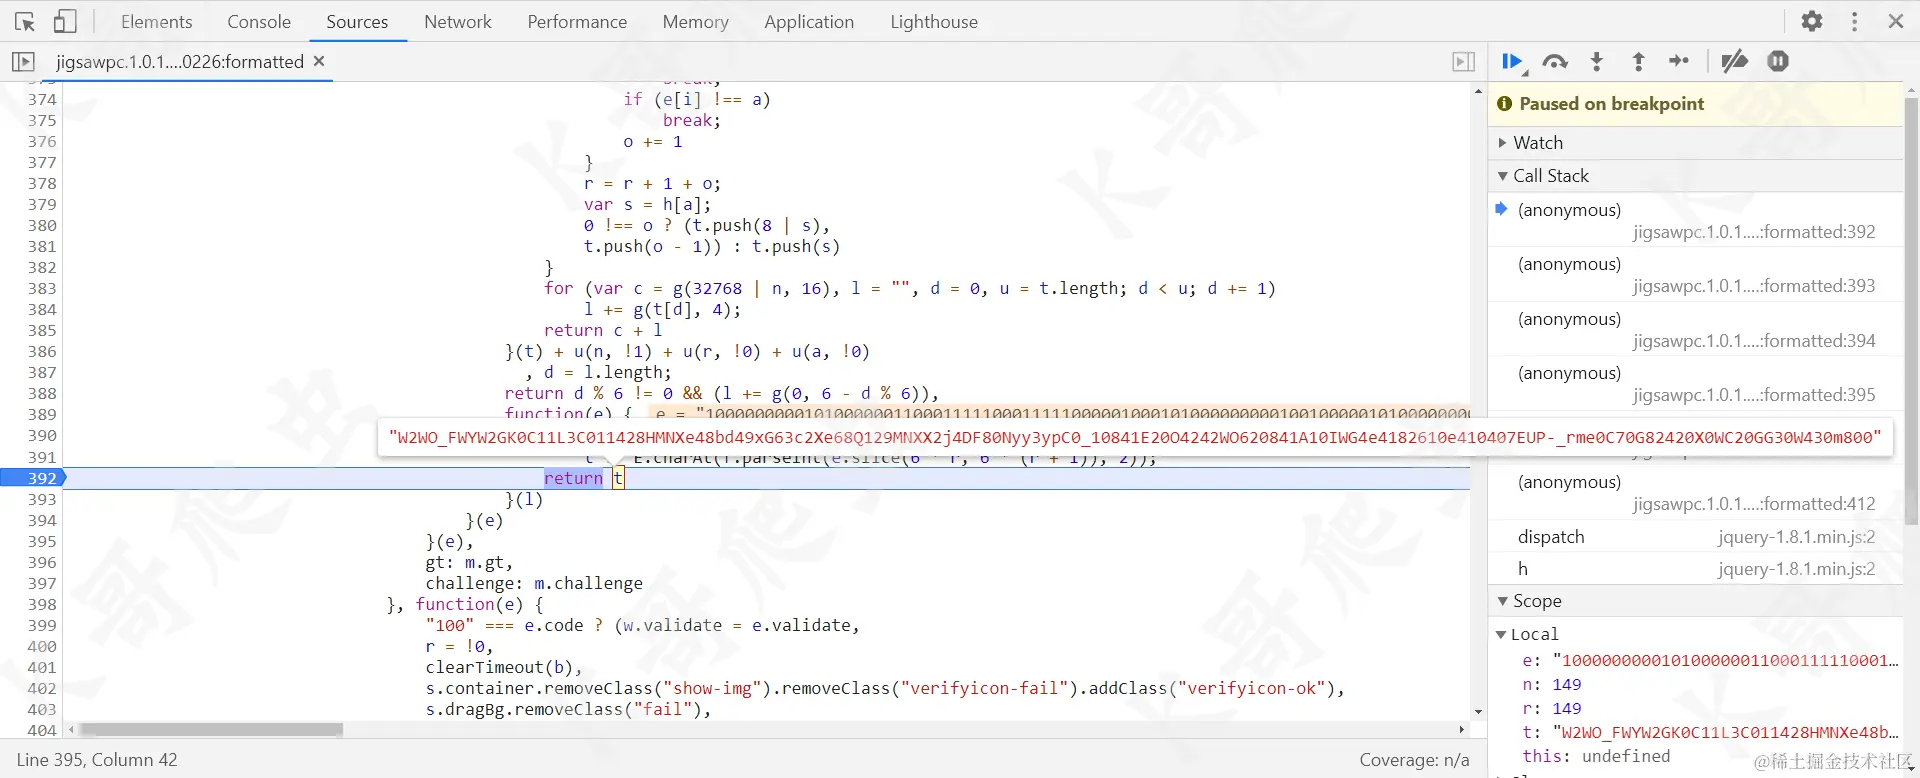Step over next function call
Screen dimensions: 1920x778
tap(1555, 62)
